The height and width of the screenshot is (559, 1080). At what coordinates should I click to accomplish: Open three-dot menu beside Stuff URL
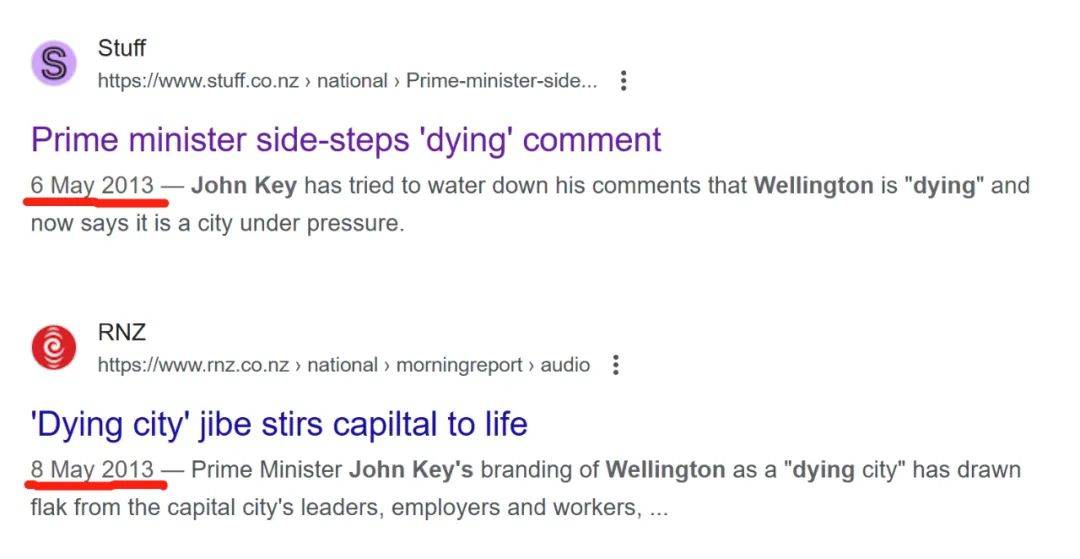click(624, 81)
